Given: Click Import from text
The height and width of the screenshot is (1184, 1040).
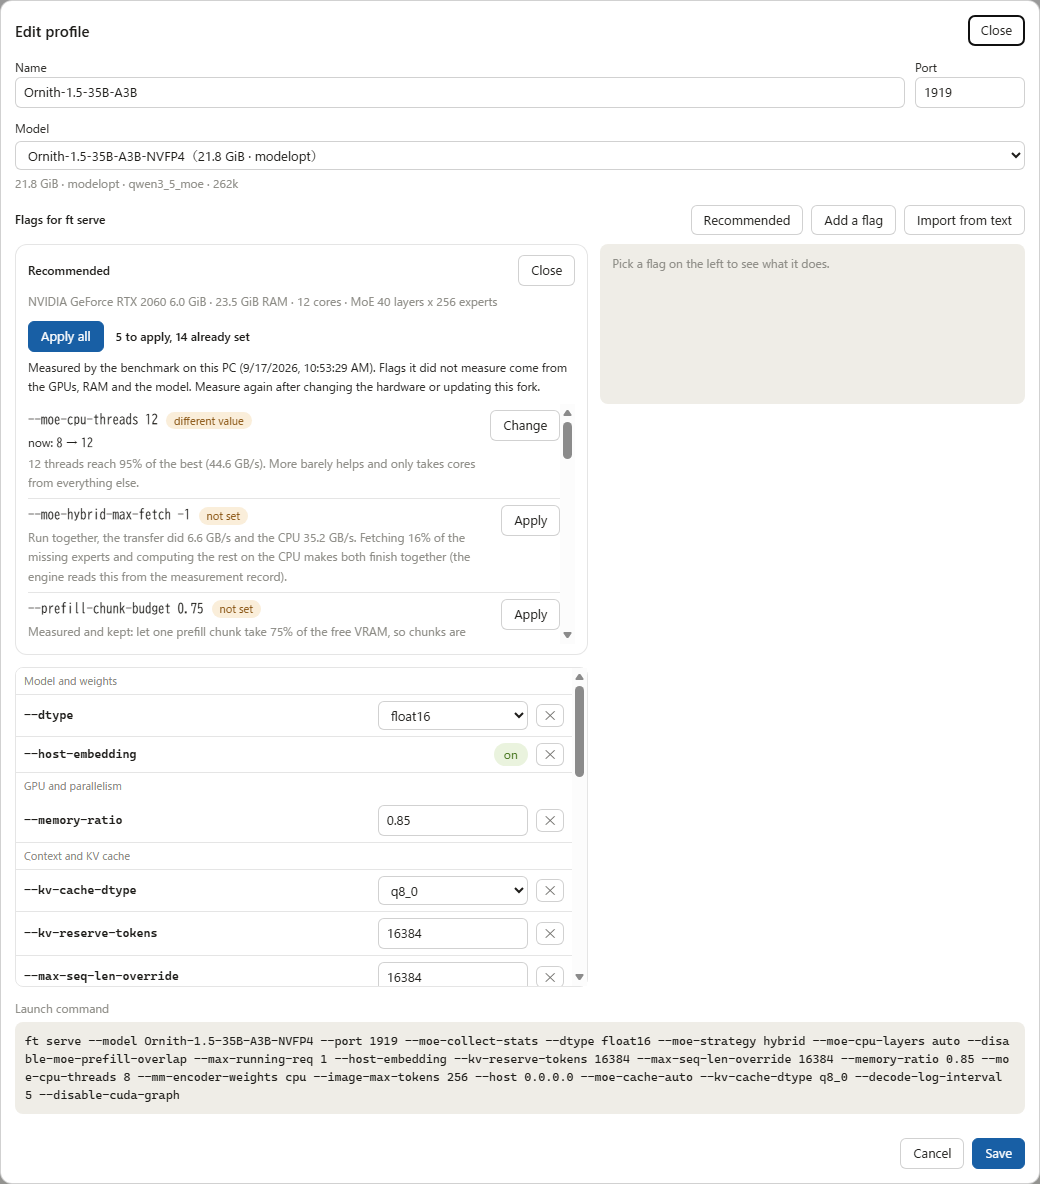Looking at the screenshot, I should (x=964, y=220).
